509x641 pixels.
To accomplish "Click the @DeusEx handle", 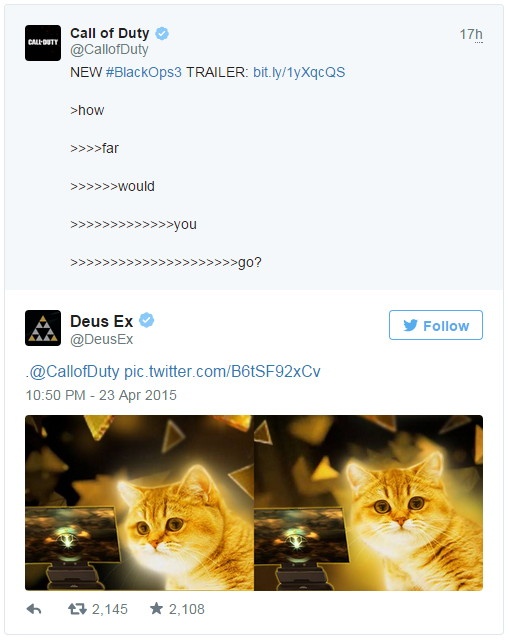I will [101, 339].
